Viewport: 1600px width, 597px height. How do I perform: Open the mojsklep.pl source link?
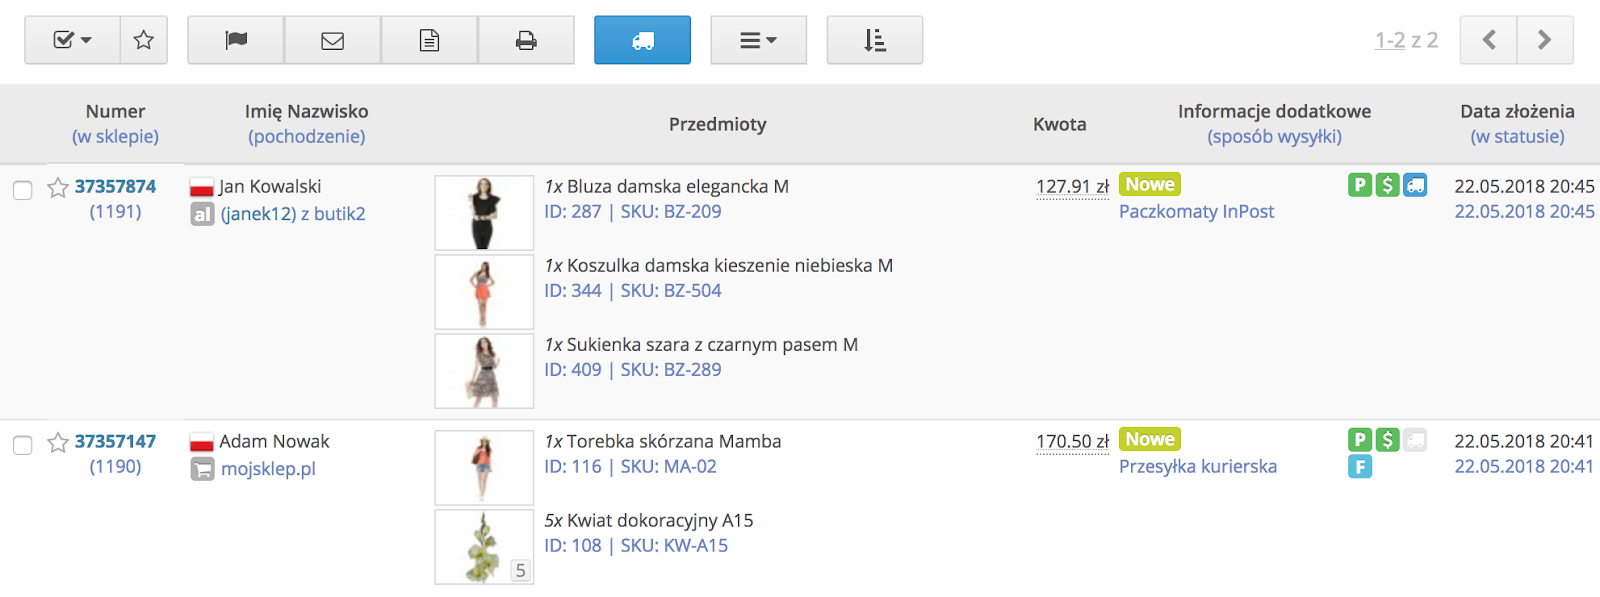pyautogui.click(x=268, y=468)
